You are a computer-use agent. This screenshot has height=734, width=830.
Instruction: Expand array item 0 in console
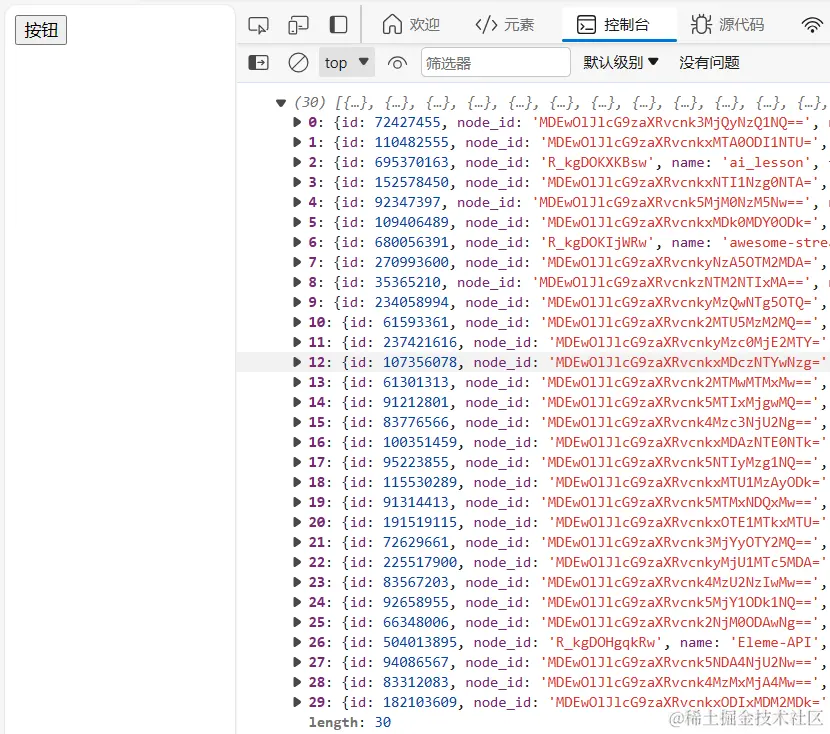click(x=297, y=122)
